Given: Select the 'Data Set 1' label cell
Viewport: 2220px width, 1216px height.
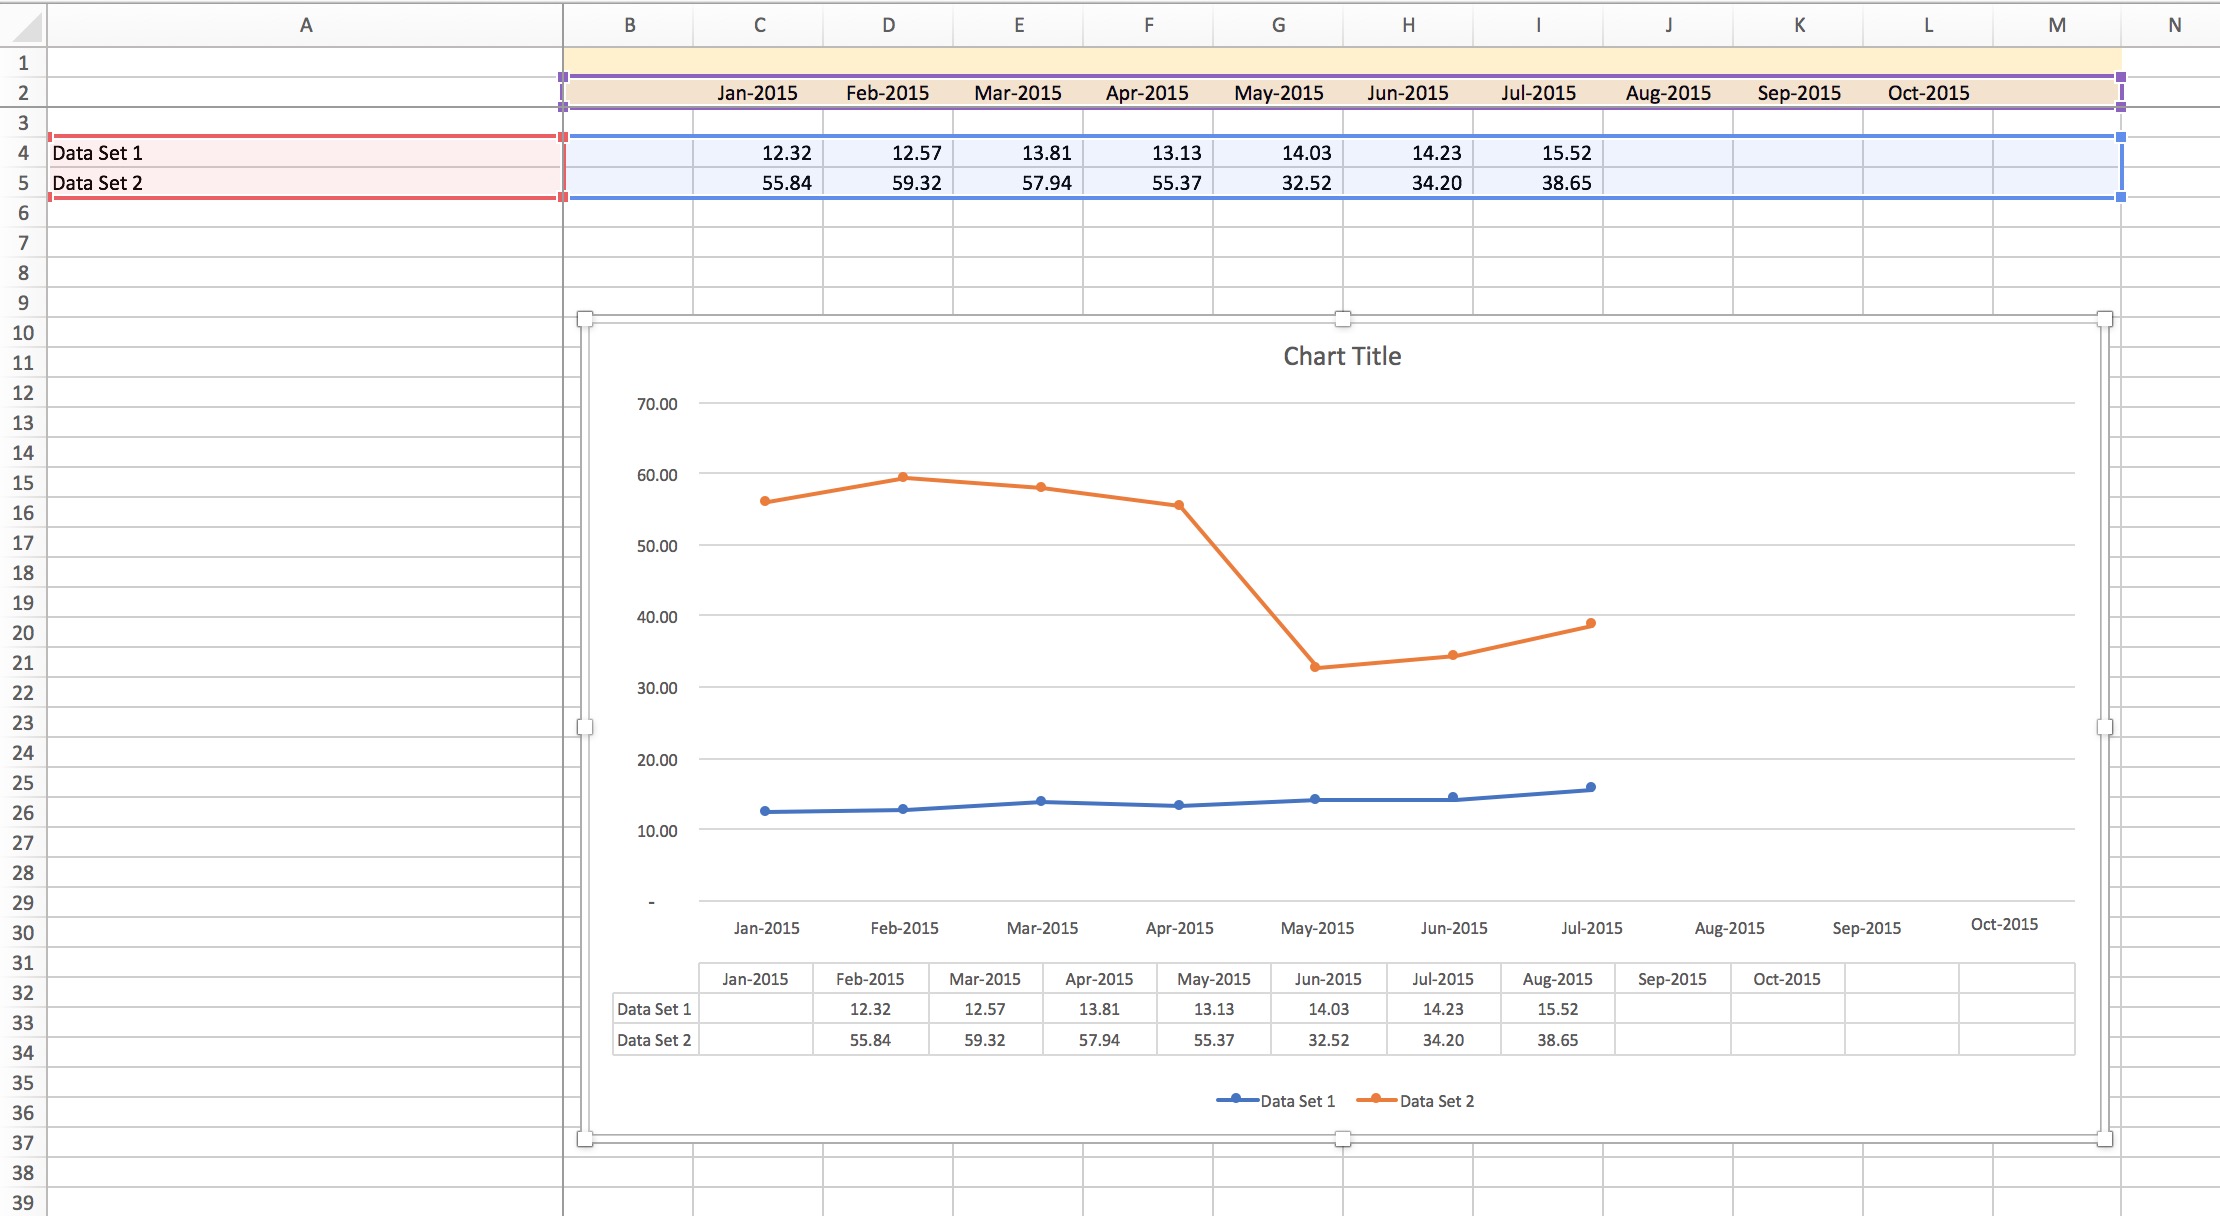Looking at the screenshot, I should point(305,152).
